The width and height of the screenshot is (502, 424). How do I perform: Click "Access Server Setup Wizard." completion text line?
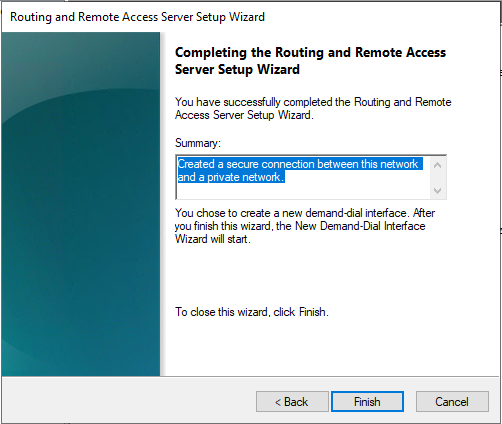tap(244, 115)
